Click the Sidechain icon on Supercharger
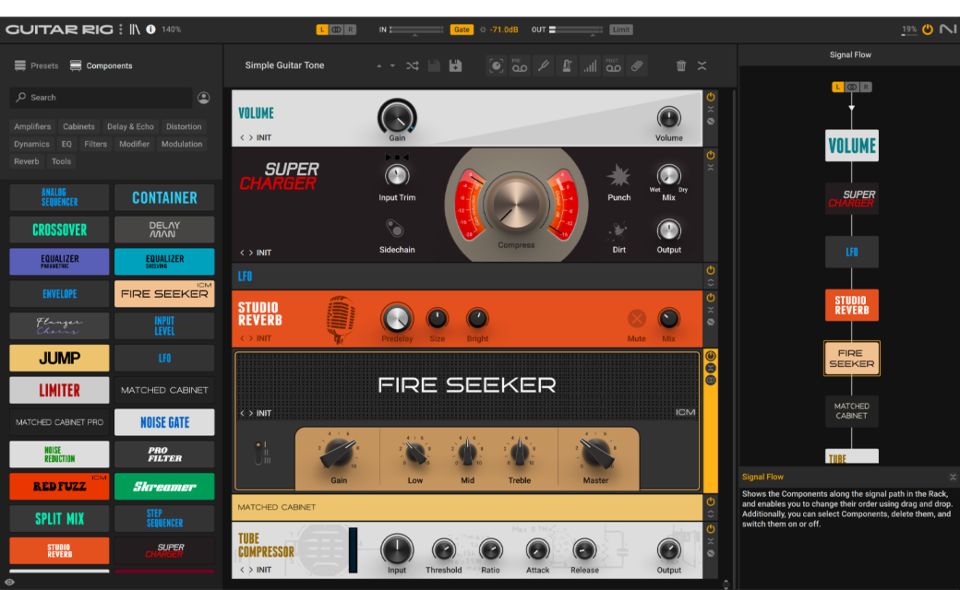 pyautogui.click(x=397, y=228)
